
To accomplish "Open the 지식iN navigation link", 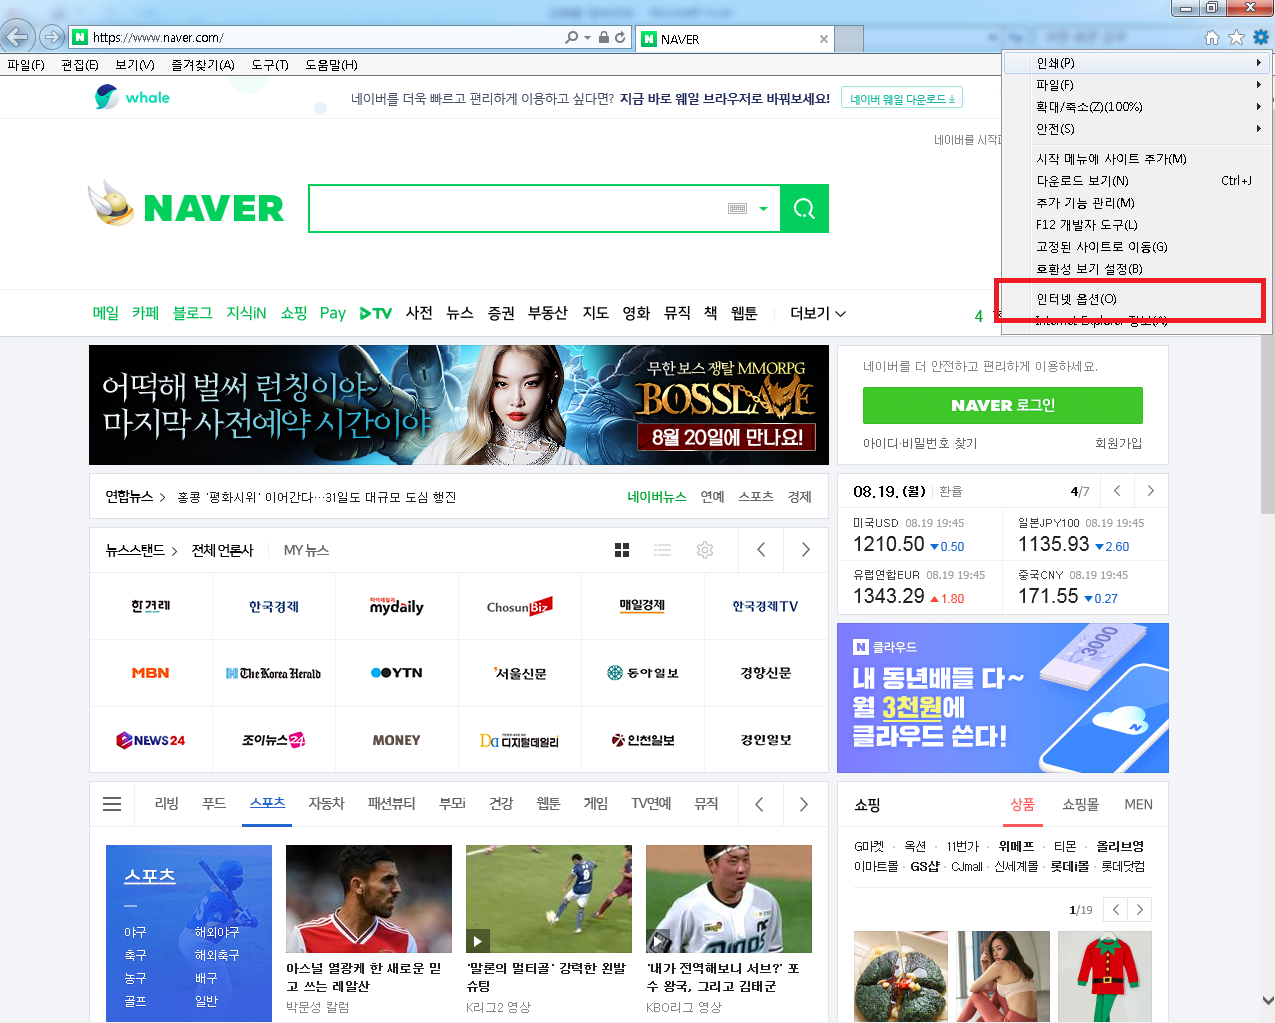I will [246, 313].
